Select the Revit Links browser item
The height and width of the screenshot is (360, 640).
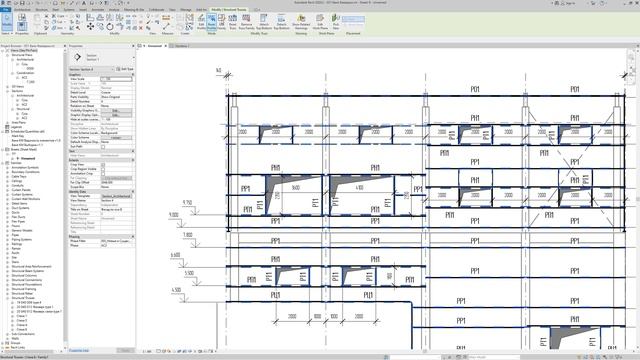[18, 347]
